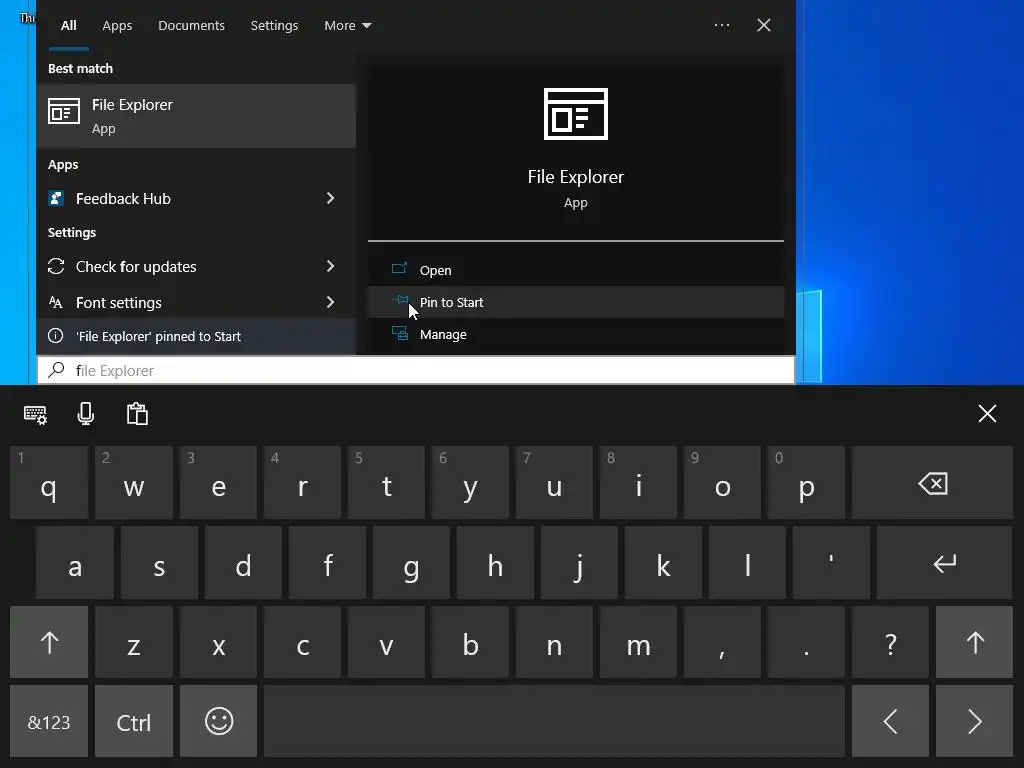Viewport: 1024px width, 768px height.
Task: Tap the left Shift key
Action: click(49, 643)
